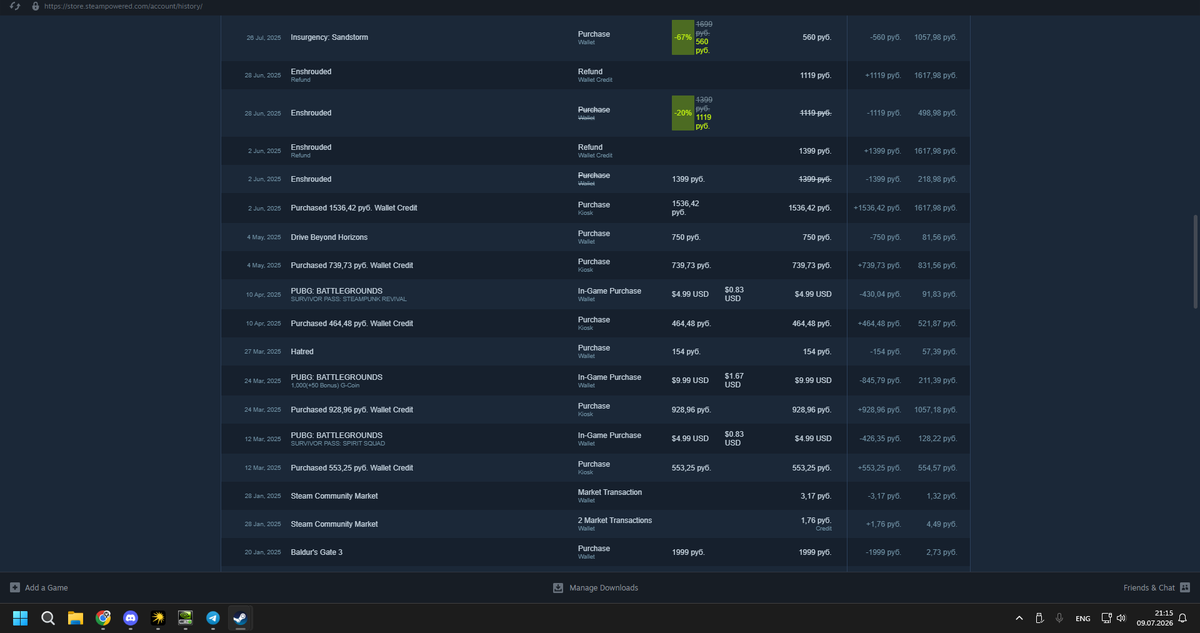Open the Add a Game link
Image resolution: width=1200 pixels, height=633 pixels.
pyautogui.click(x=46, y=587)
